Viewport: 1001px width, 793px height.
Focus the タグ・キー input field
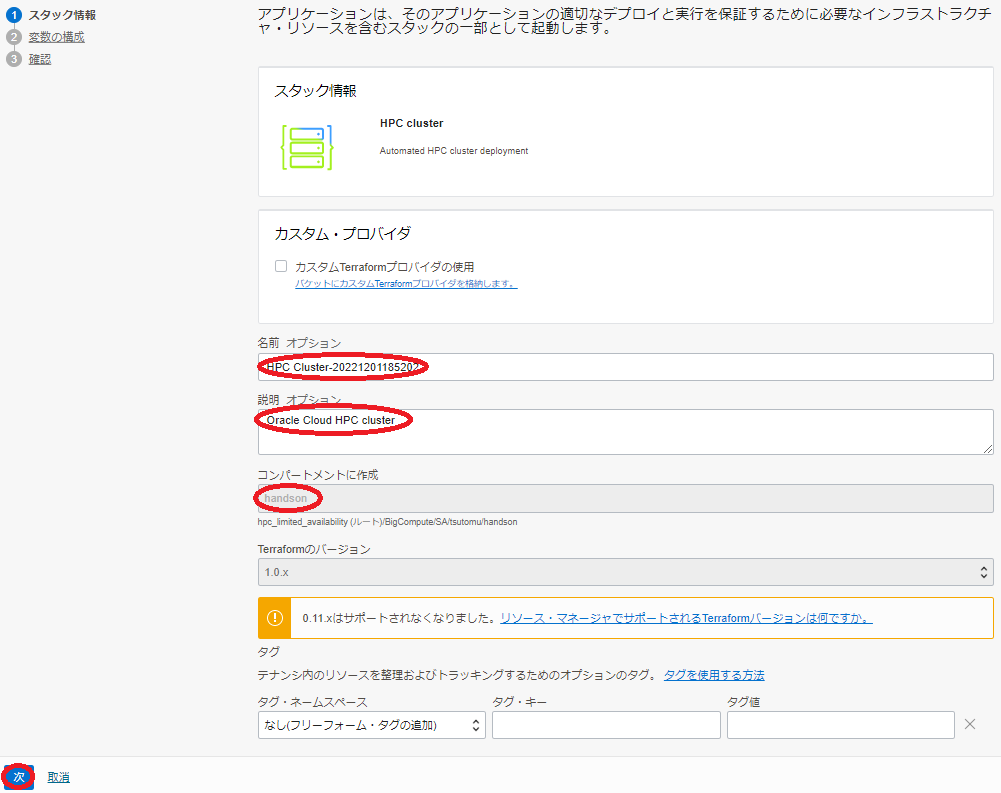click(x=606, y=725)
